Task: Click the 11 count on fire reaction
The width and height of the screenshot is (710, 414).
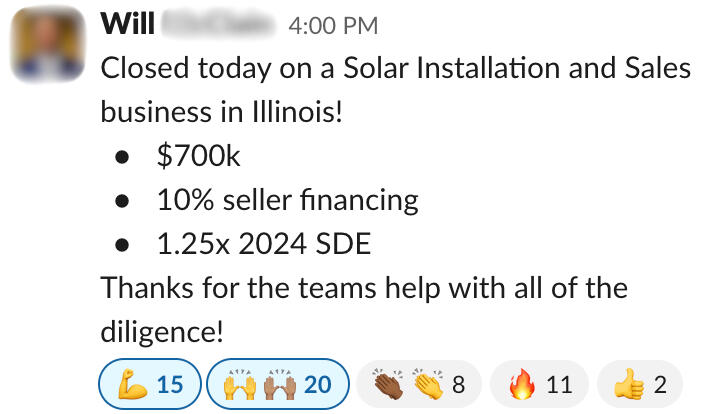Action: [559, 384]
